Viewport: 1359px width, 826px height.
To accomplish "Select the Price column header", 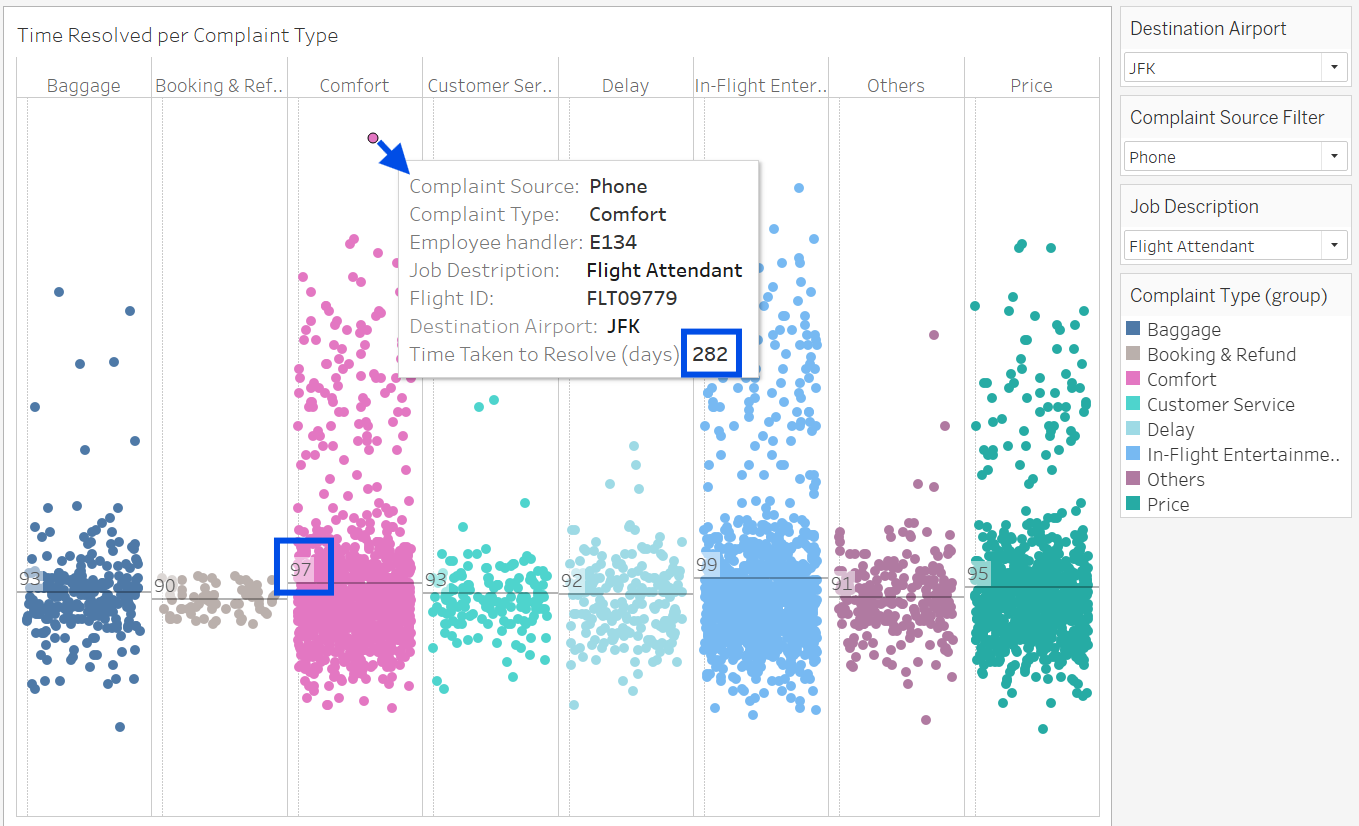I will pos(1031,86).
